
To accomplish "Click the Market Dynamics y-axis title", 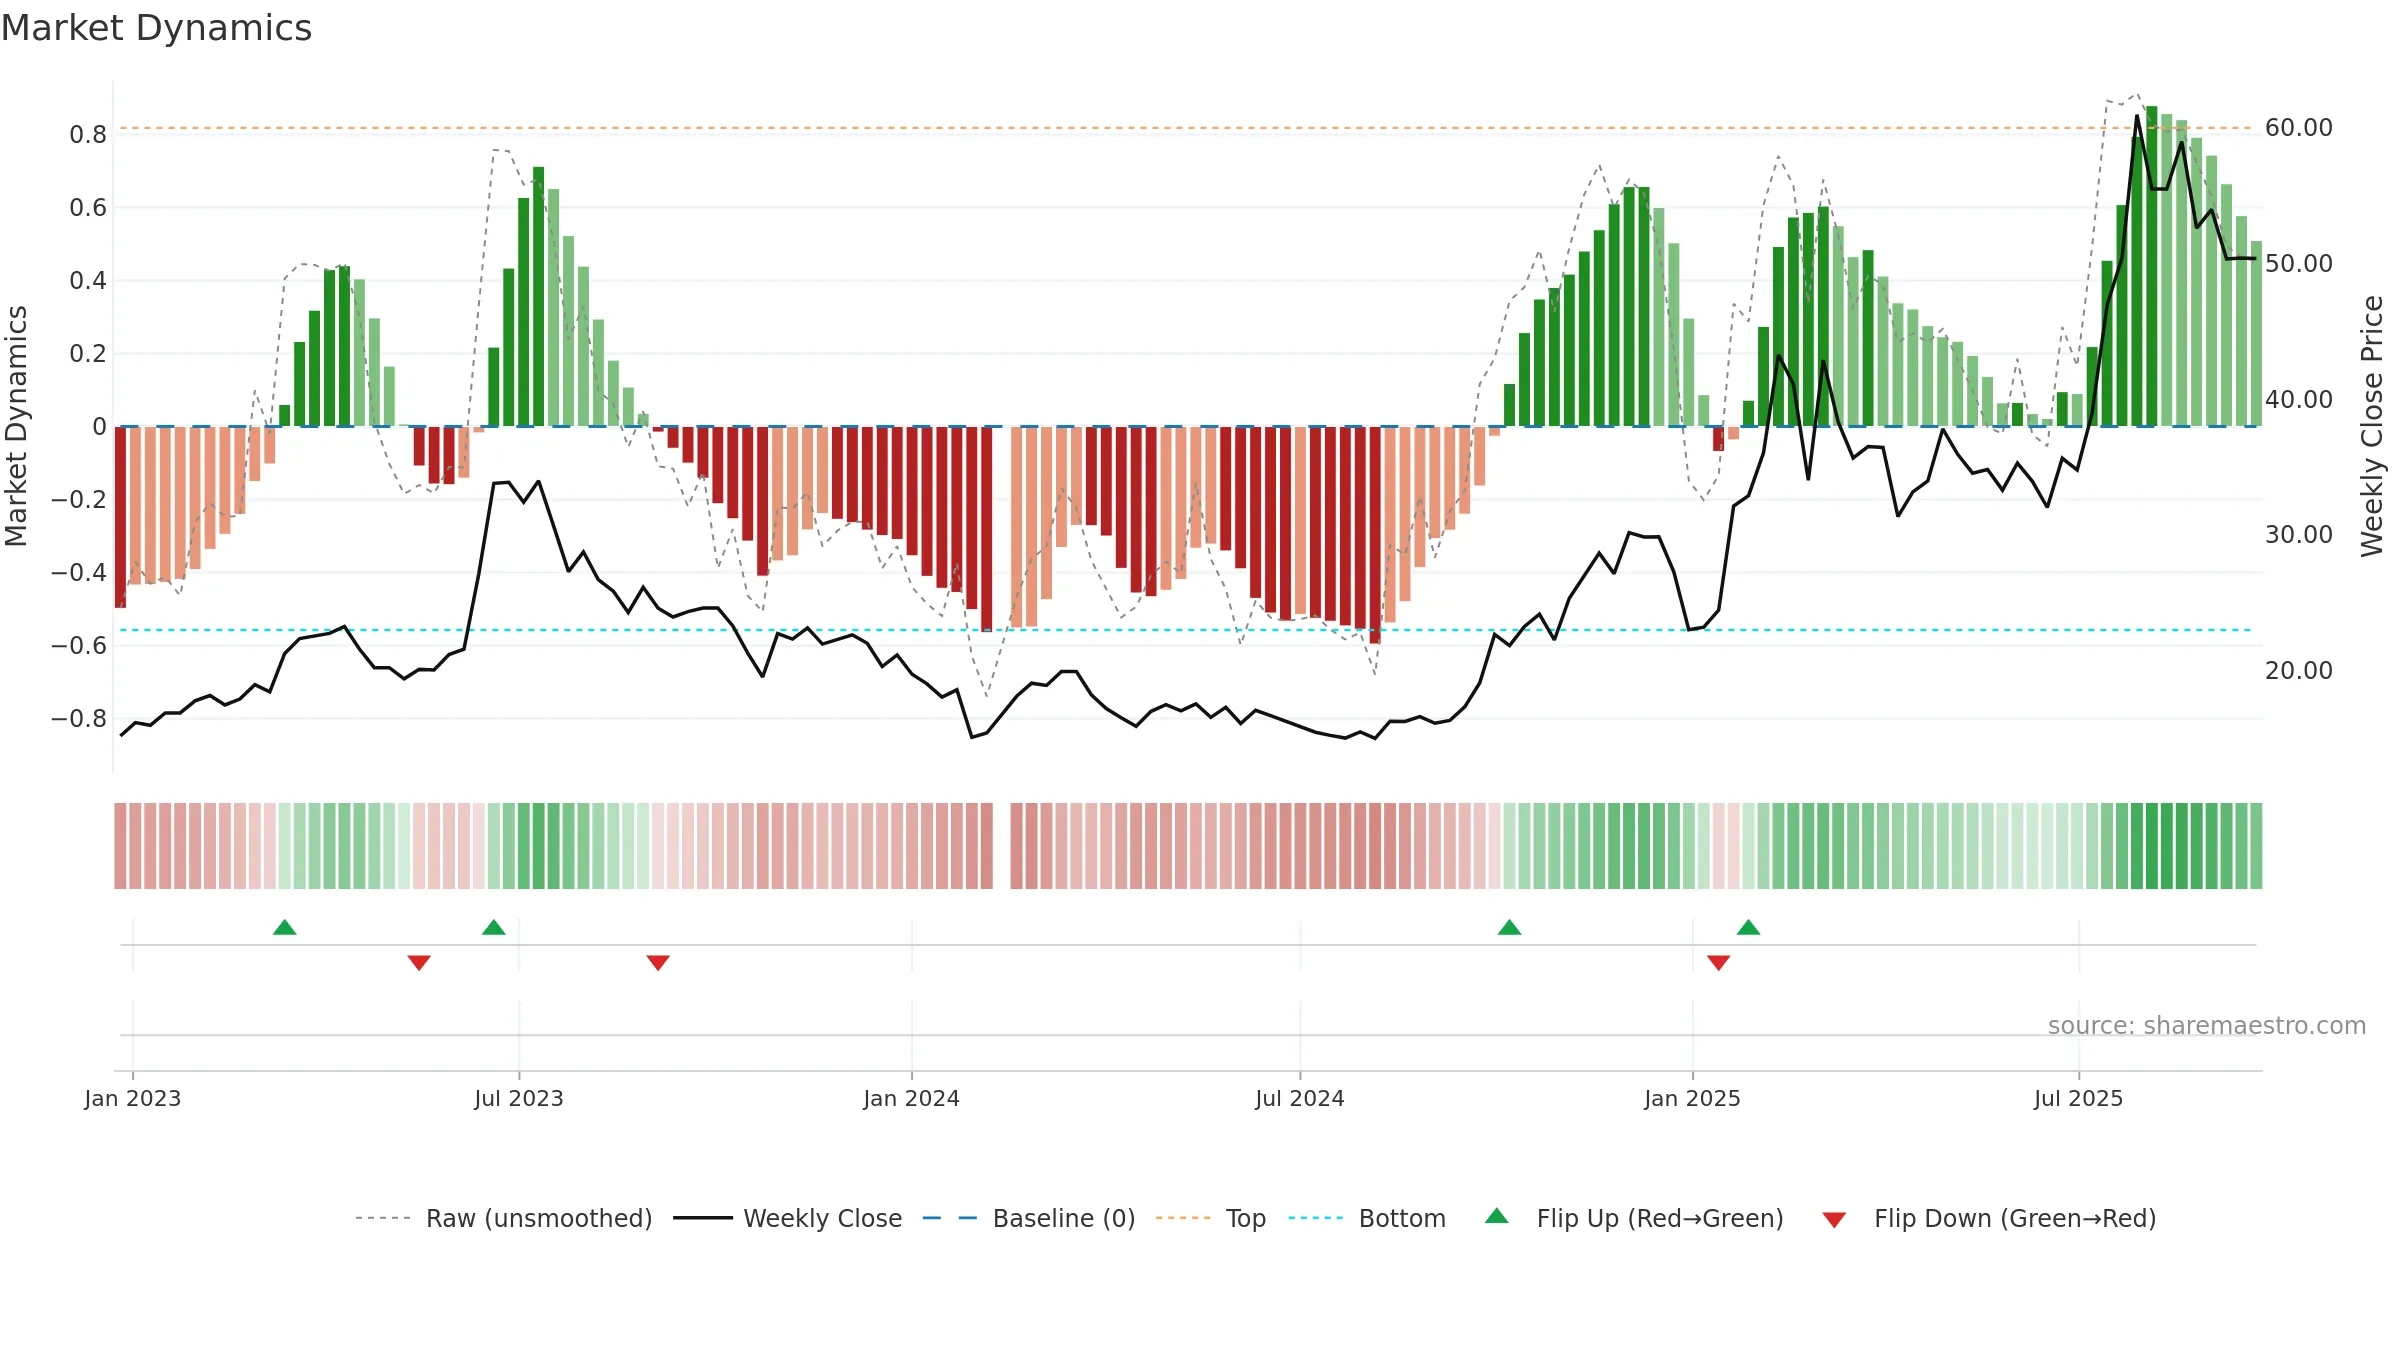I will coord(16,426).
